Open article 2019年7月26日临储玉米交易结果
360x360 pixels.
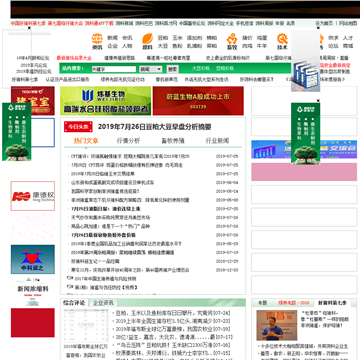pos(103,174)
